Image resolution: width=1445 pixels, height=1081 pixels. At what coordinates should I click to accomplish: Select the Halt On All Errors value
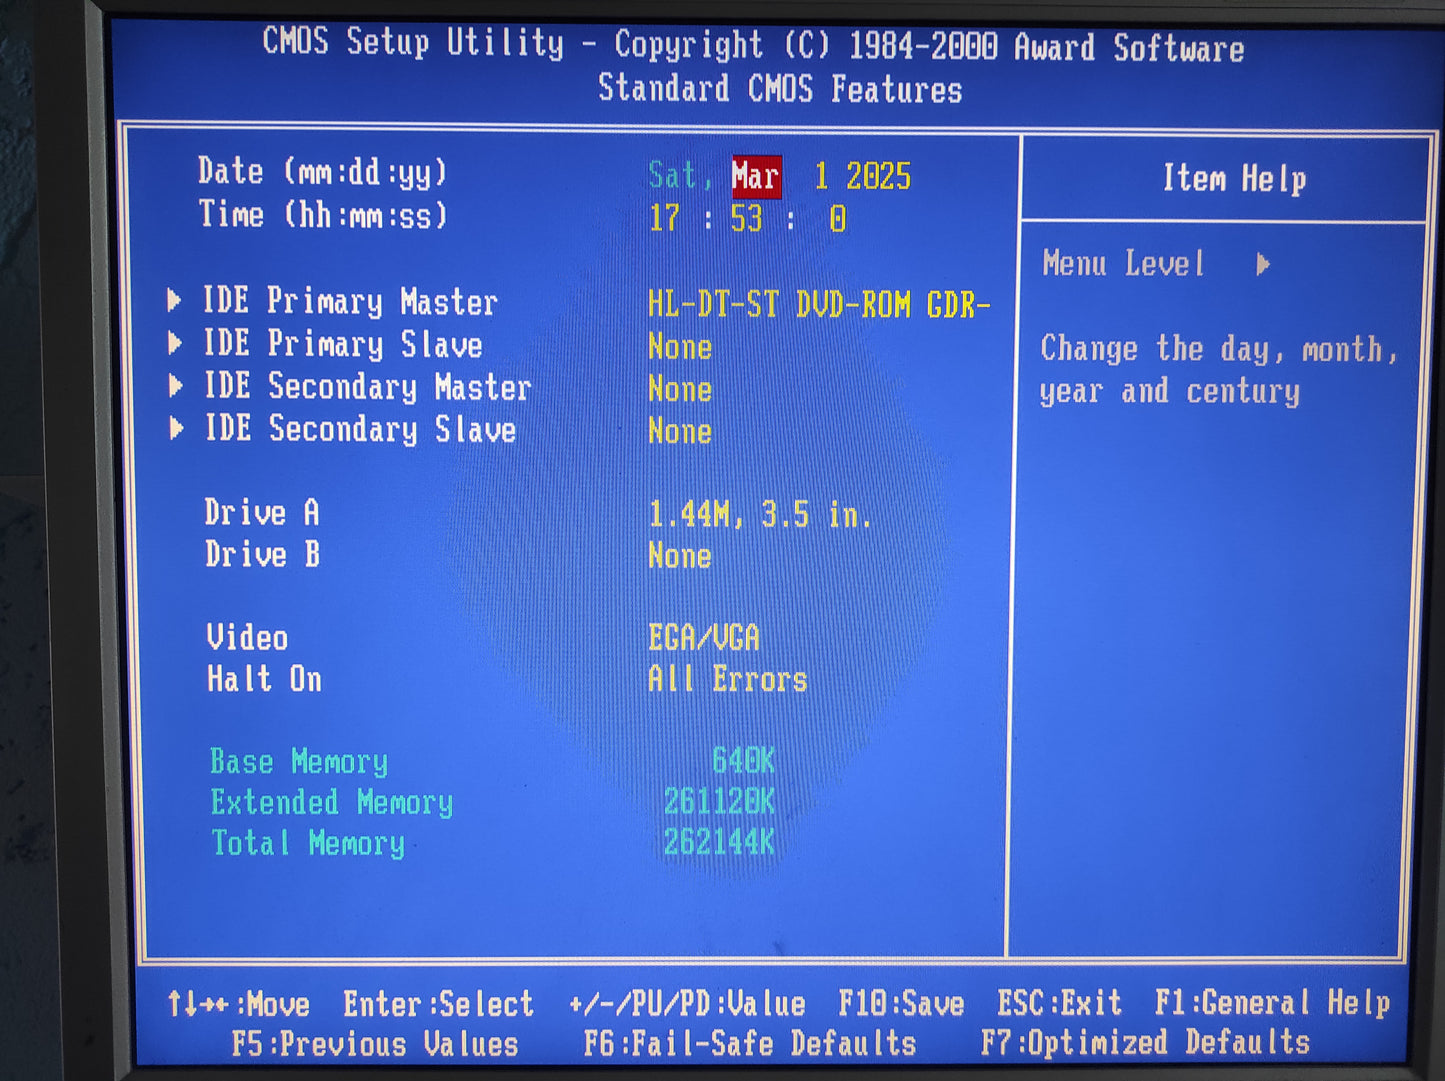(727, 680)
